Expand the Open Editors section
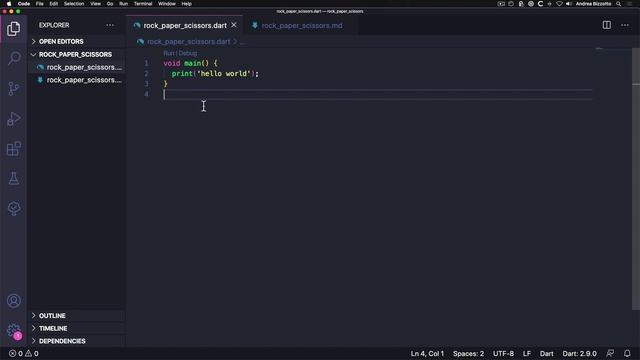640x360 pixels. [x=76, y=42]
